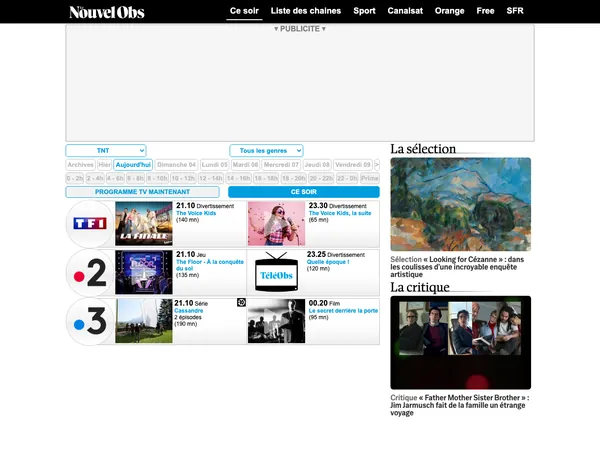Choose the 12 - 14h time slot

coord(210,178)
